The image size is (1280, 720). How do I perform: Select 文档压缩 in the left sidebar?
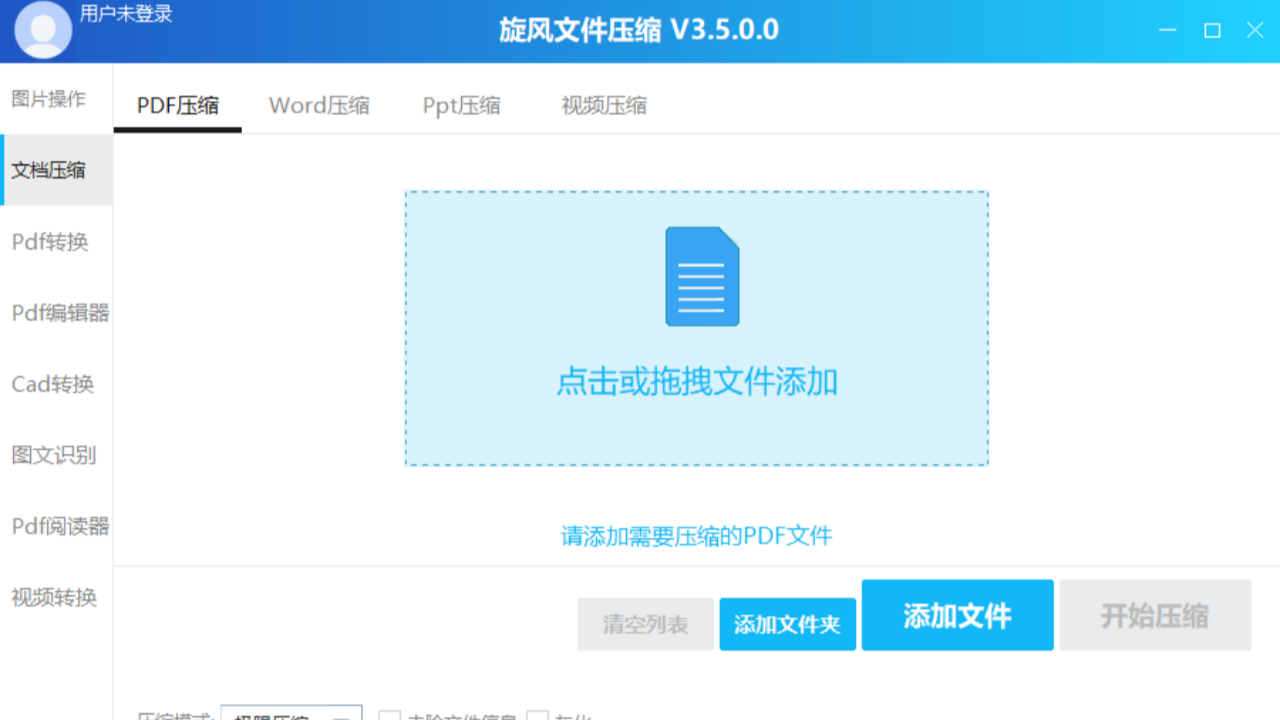50,170
